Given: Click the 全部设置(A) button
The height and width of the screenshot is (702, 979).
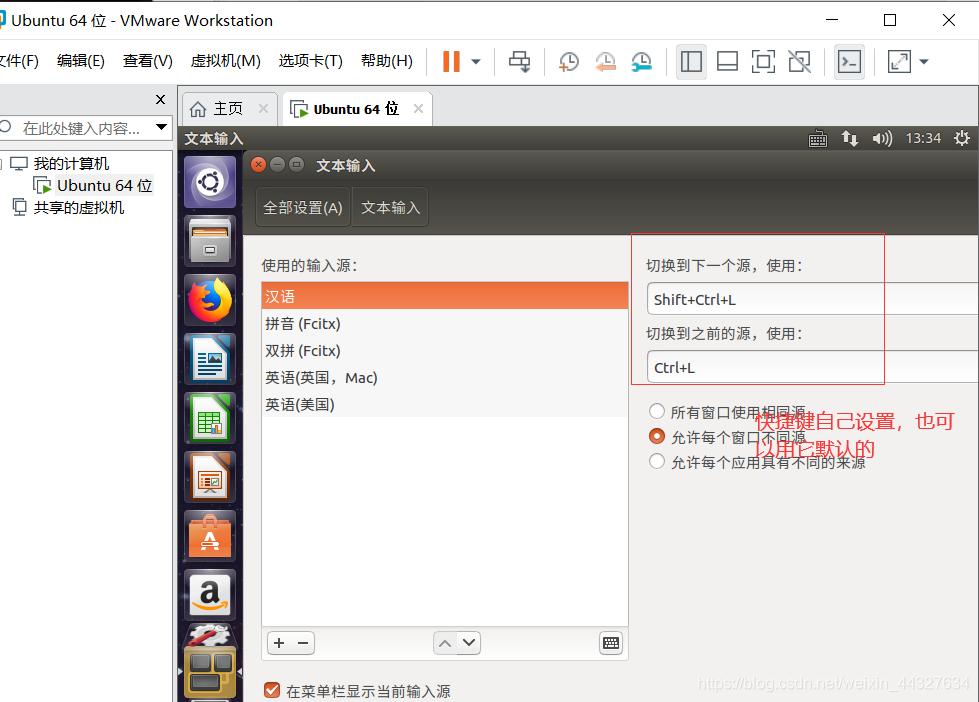Looking at the screenshot, I should coord(303,207).
